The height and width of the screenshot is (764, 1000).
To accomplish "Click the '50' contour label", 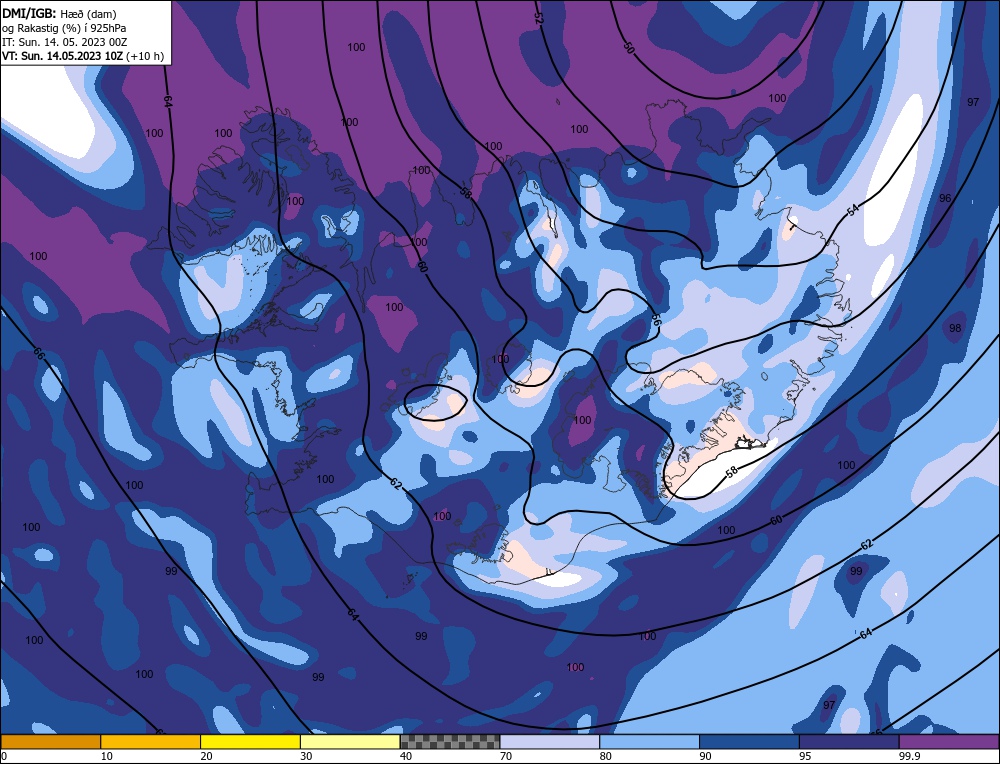I will [629, 48].
